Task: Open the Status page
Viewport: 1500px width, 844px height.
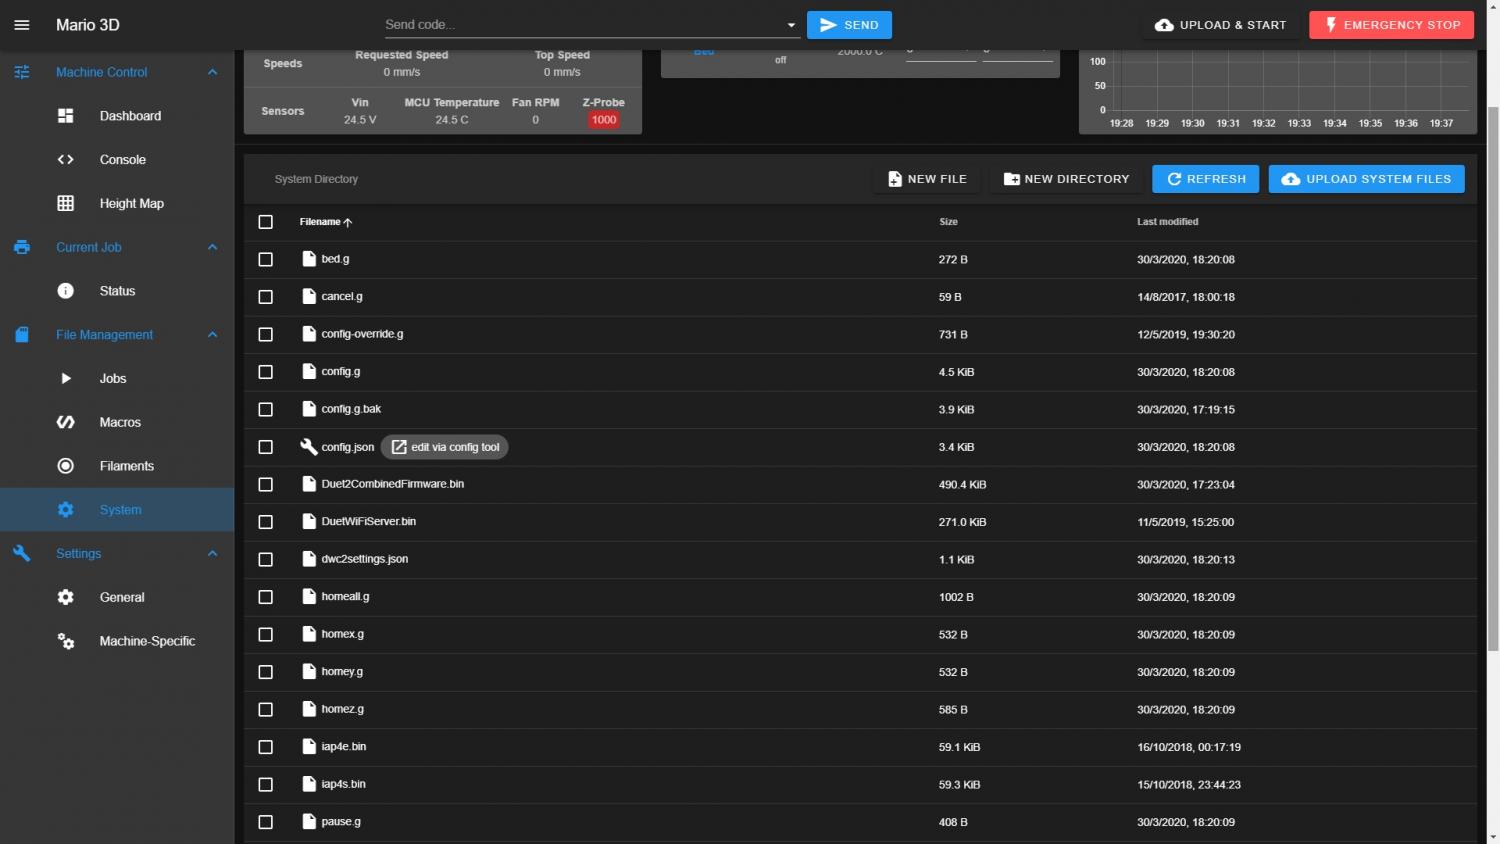Action: coord(117,291)
